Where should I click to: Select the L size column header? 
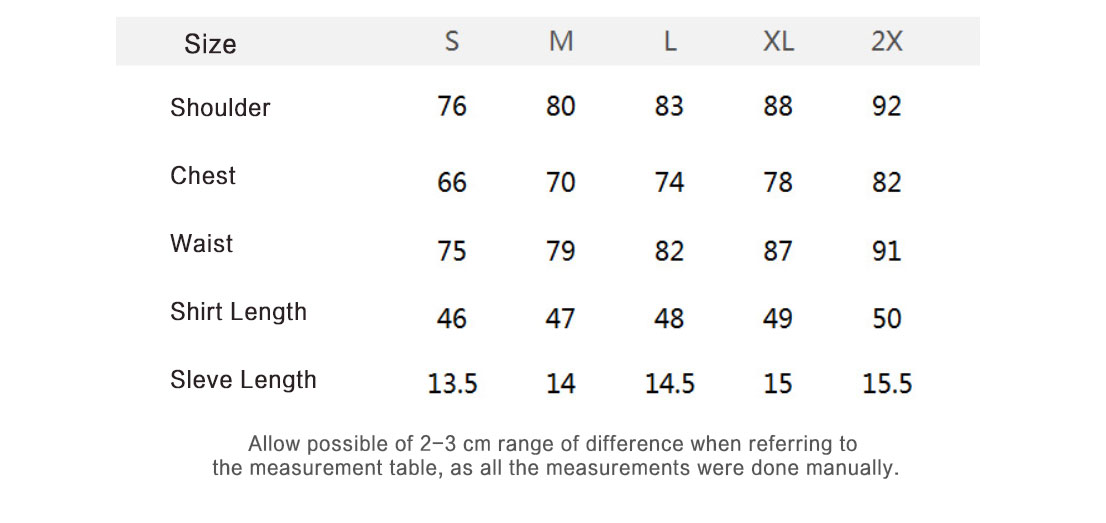point(670,42)
